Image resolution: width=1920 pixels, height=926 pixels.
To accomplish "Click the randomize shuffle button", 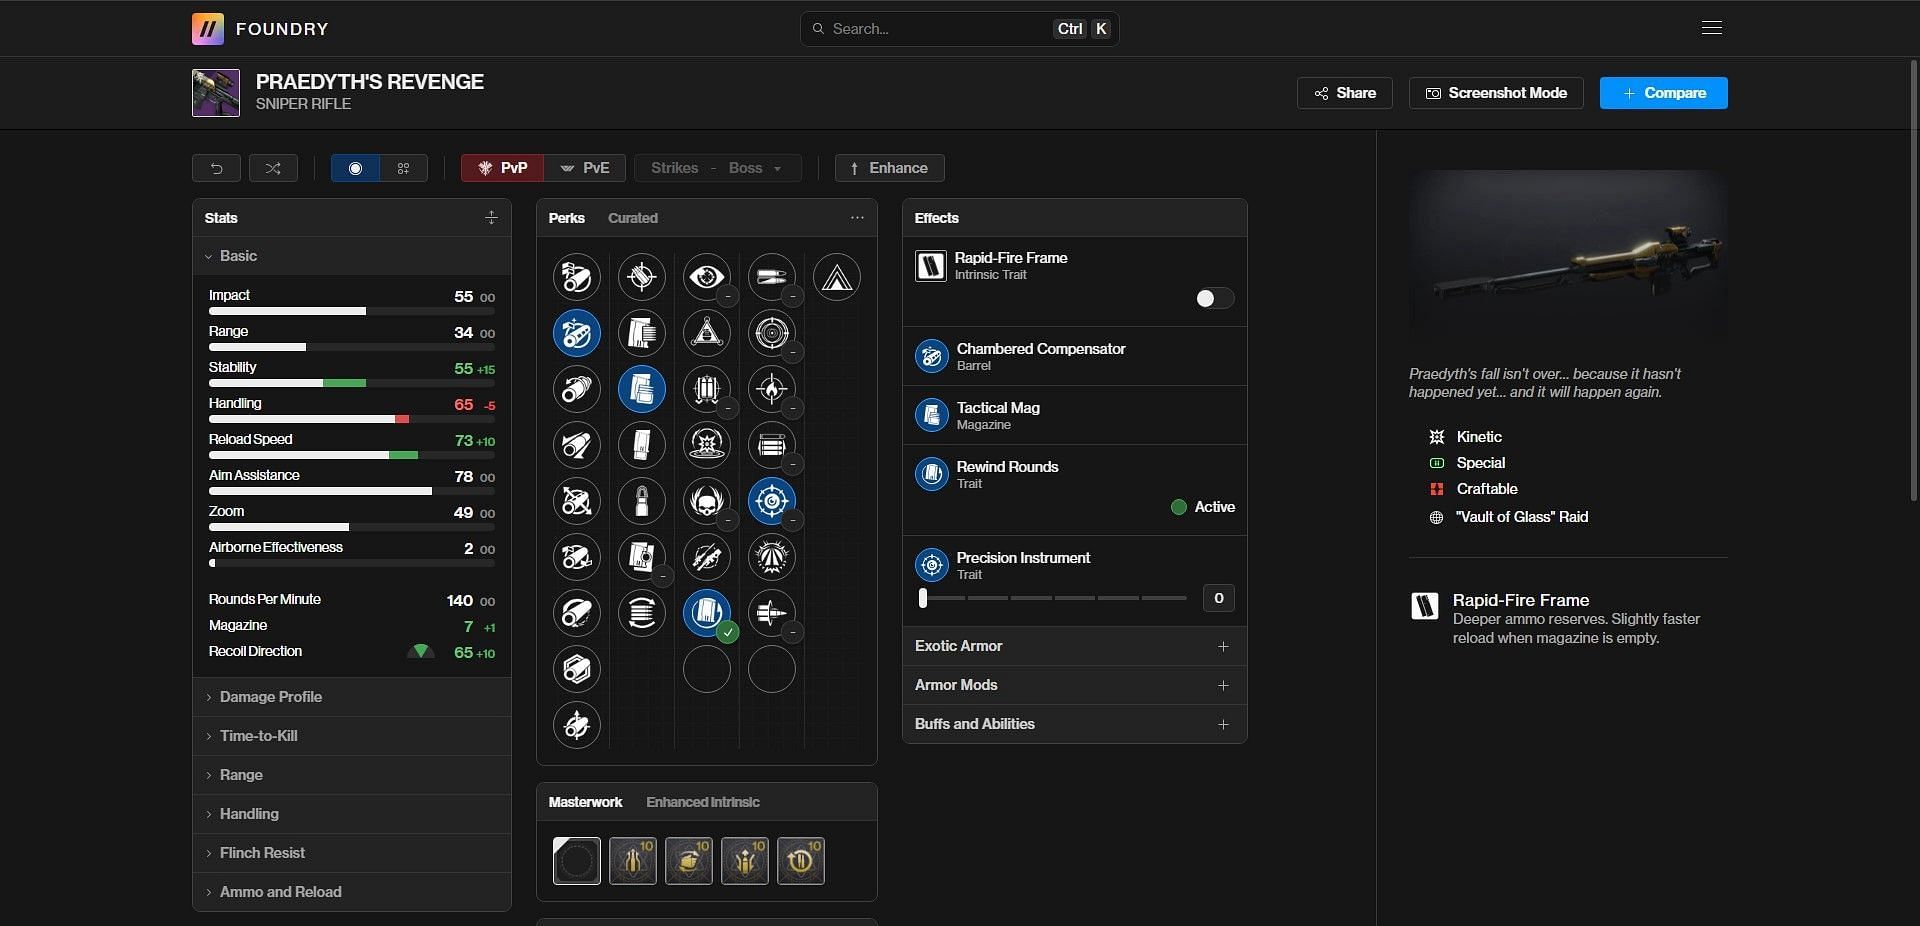I will [x=273, y=168].
